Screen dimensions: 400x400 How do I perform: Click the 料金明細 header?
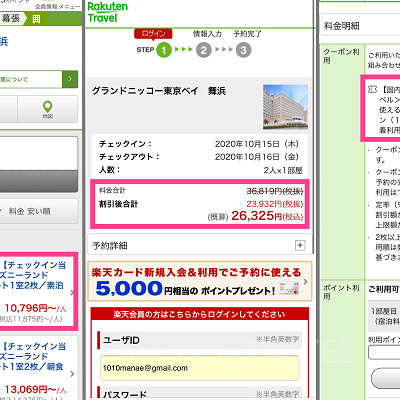point(342,26)
